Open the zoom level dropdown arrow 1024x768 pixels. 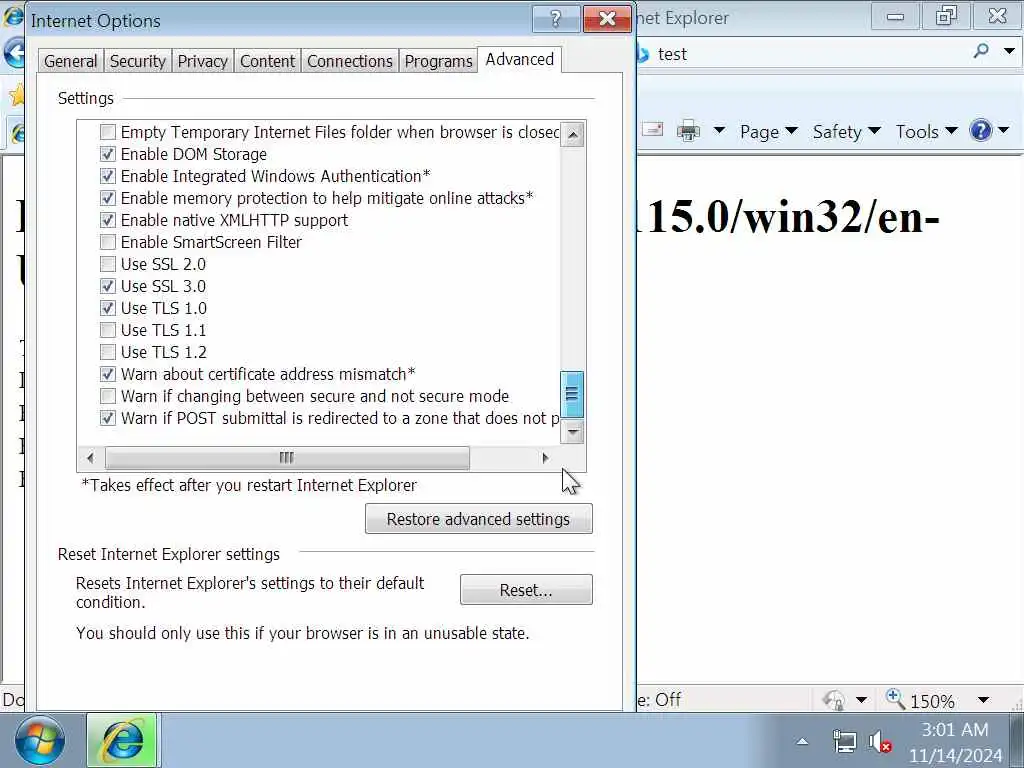coord(983,700)
